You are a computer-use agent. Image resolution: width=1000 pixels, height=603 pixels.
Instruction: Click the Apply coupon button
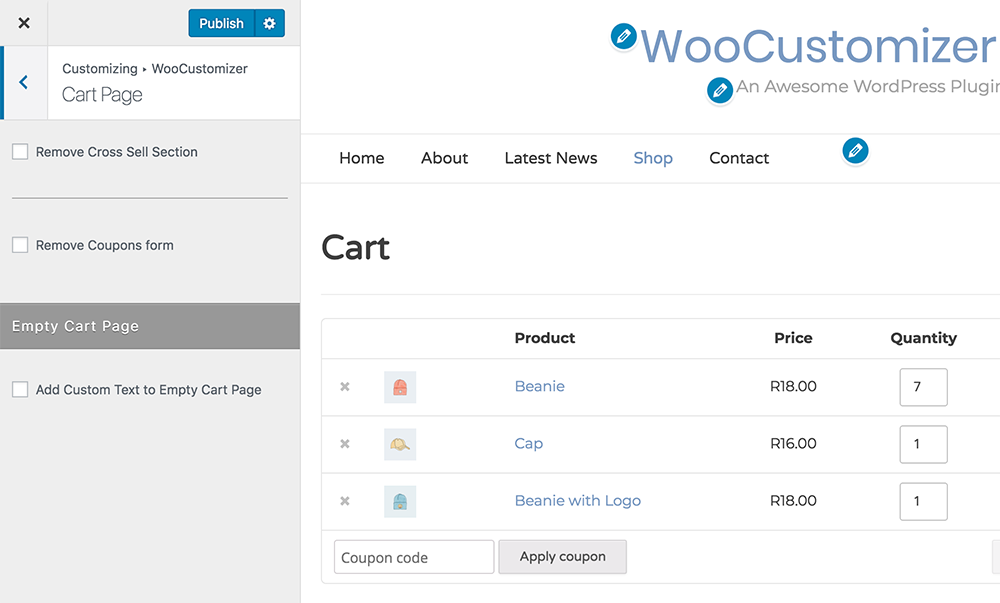click(562, 557)
